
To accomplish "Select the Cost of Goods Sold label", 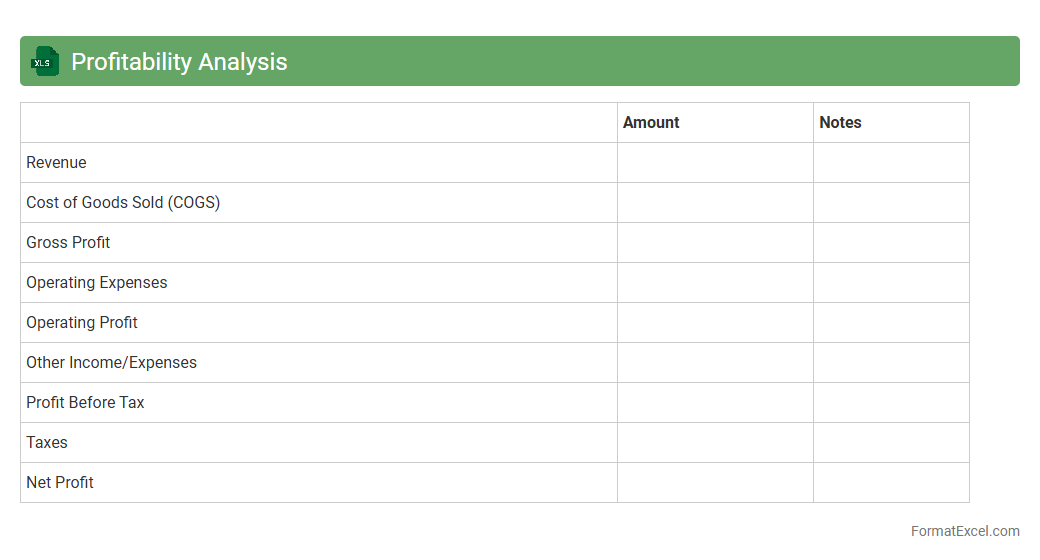I will click(123, 202).
